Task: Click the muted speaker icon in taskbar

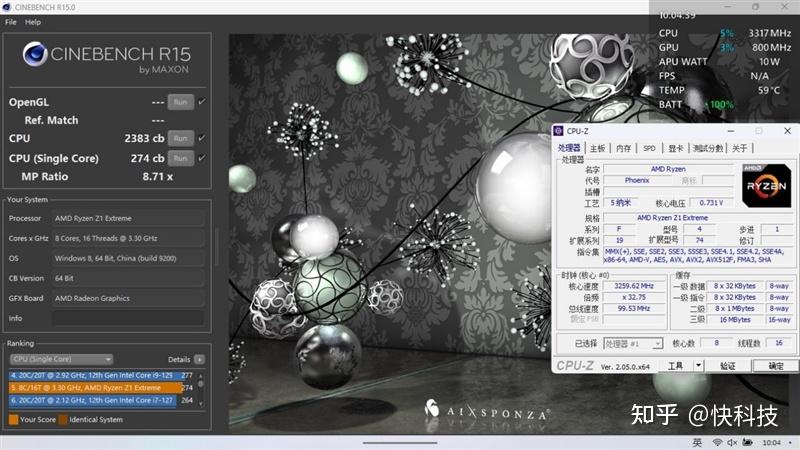Action: [732, 442]
